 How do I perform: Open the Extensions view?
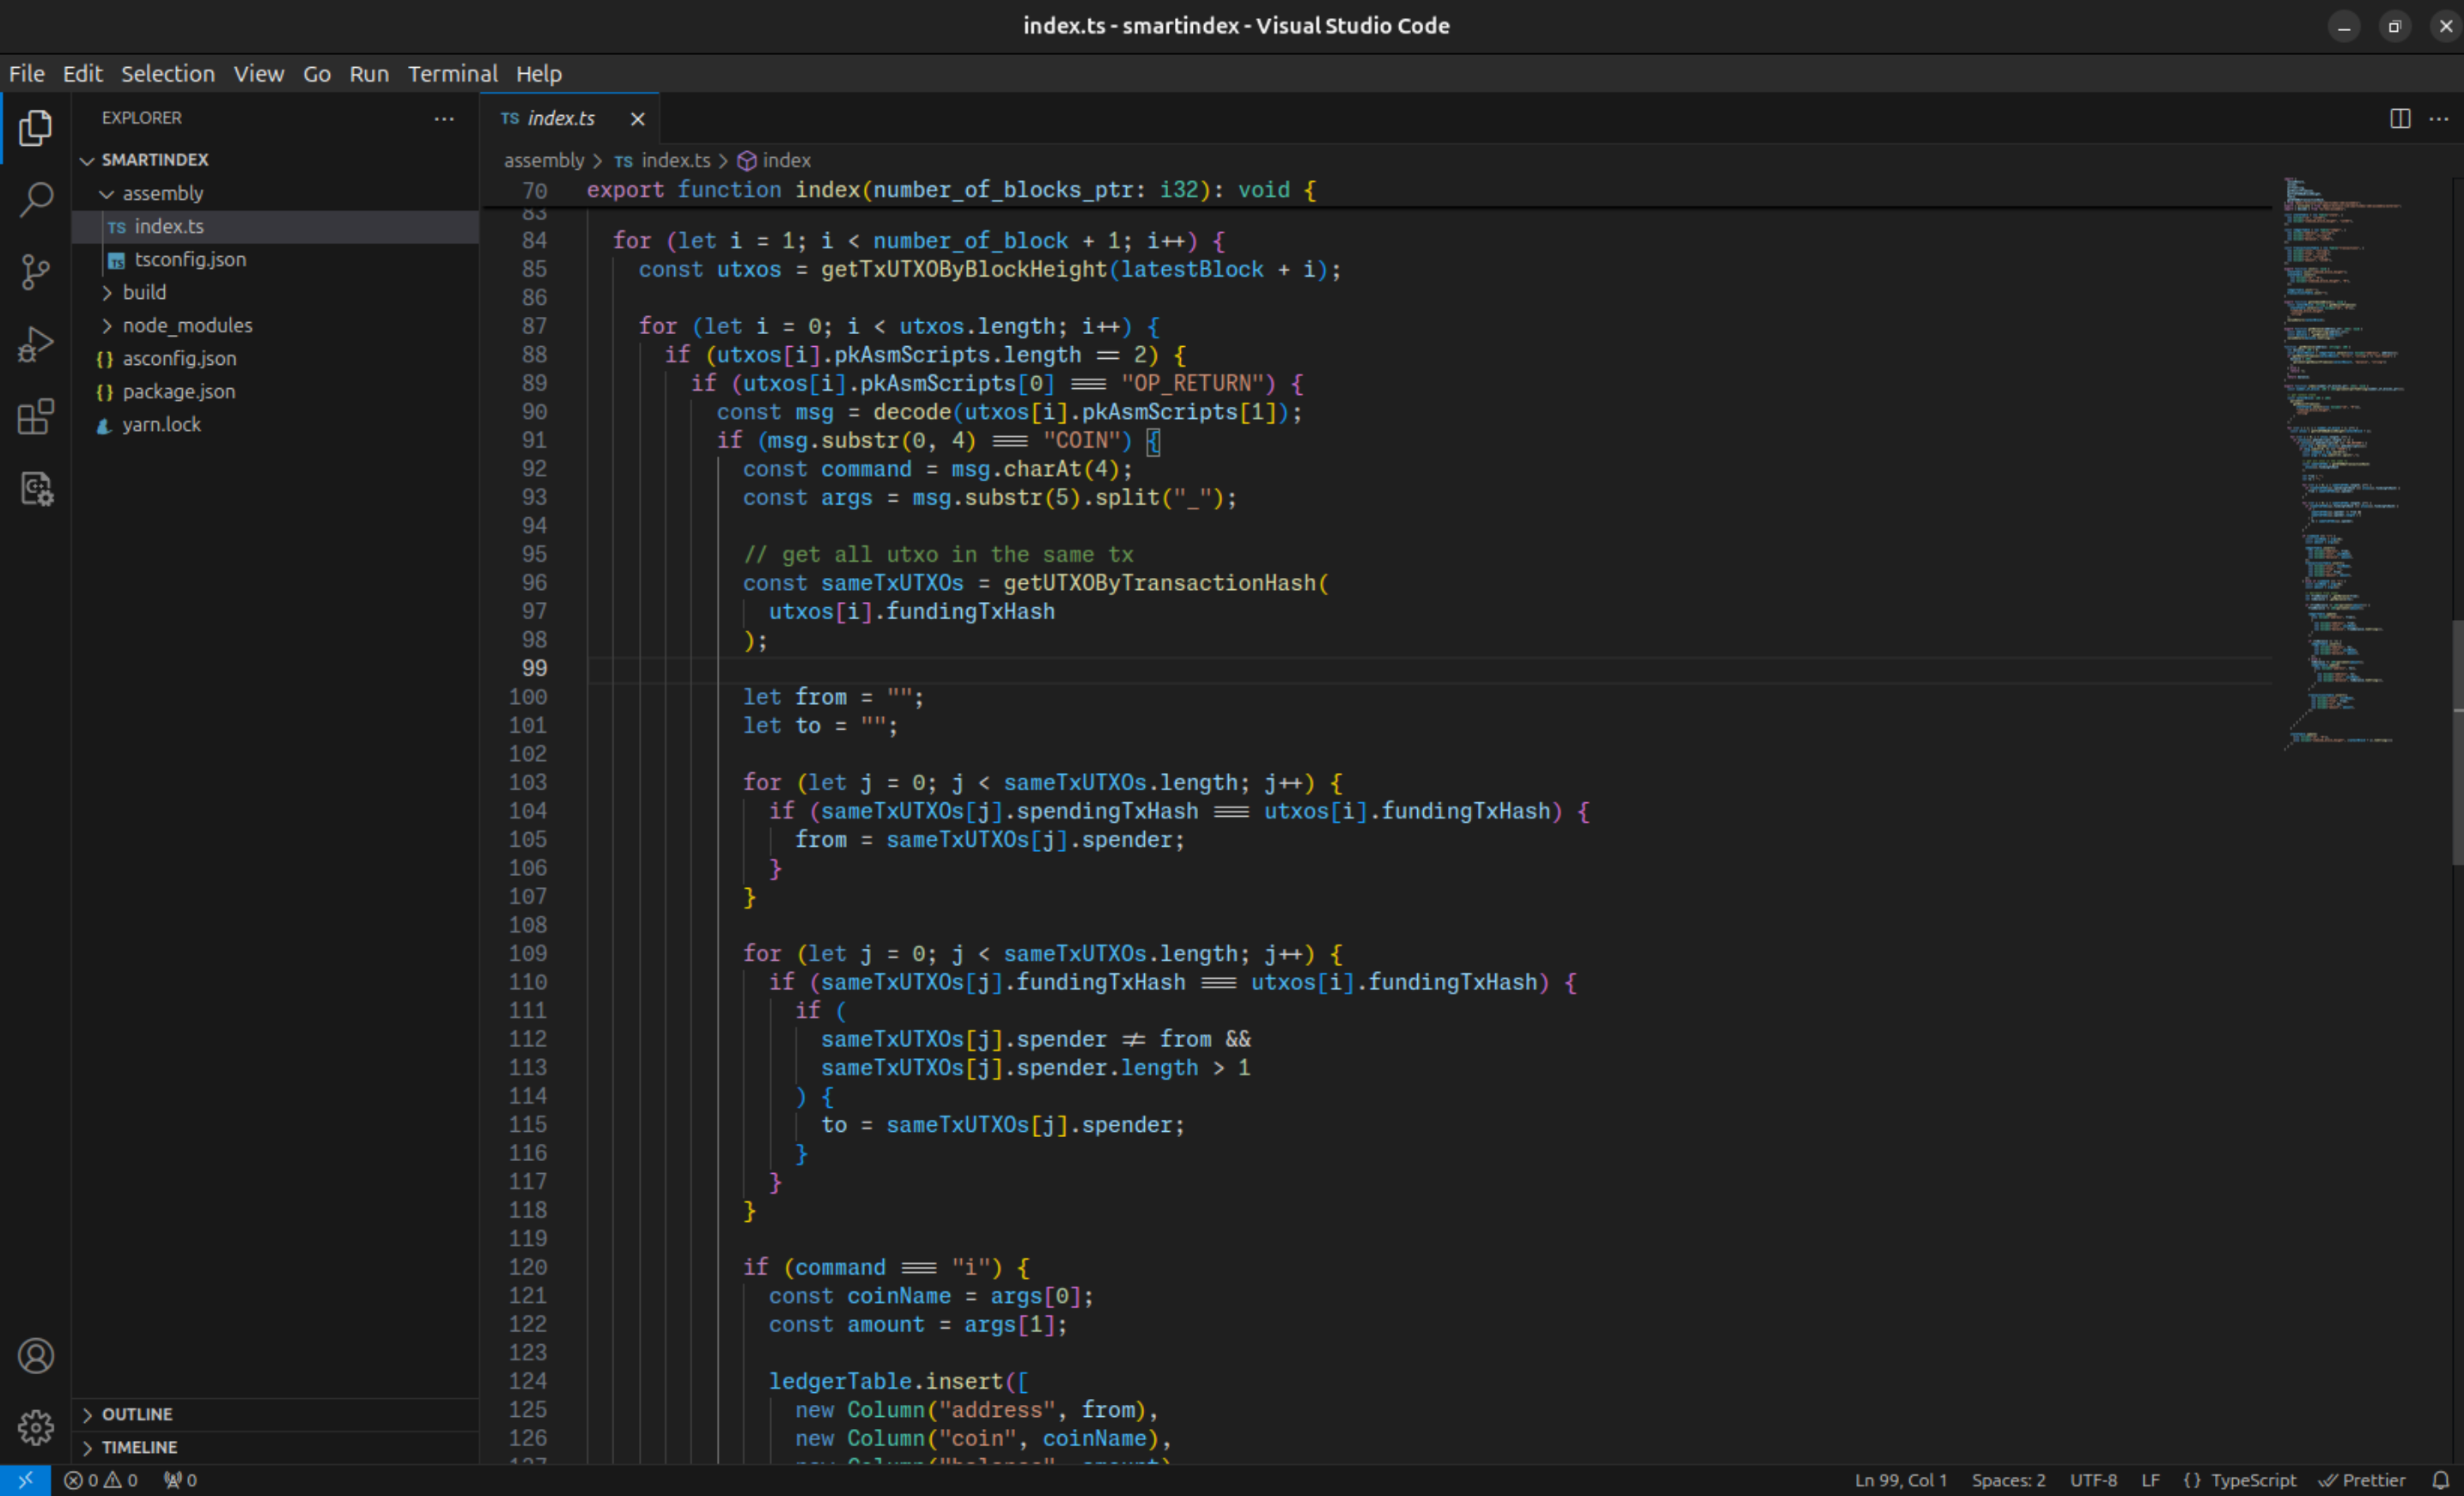[36, 416]
